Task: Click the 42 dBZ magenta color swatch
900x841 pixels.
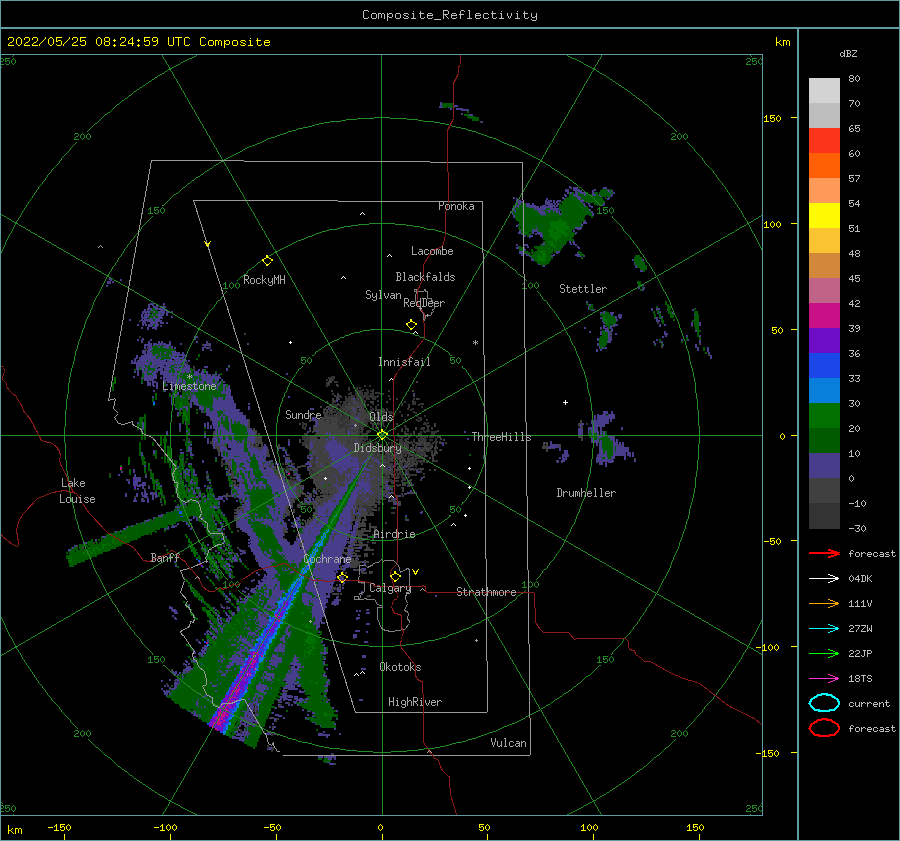Action: tap(824, 315)
